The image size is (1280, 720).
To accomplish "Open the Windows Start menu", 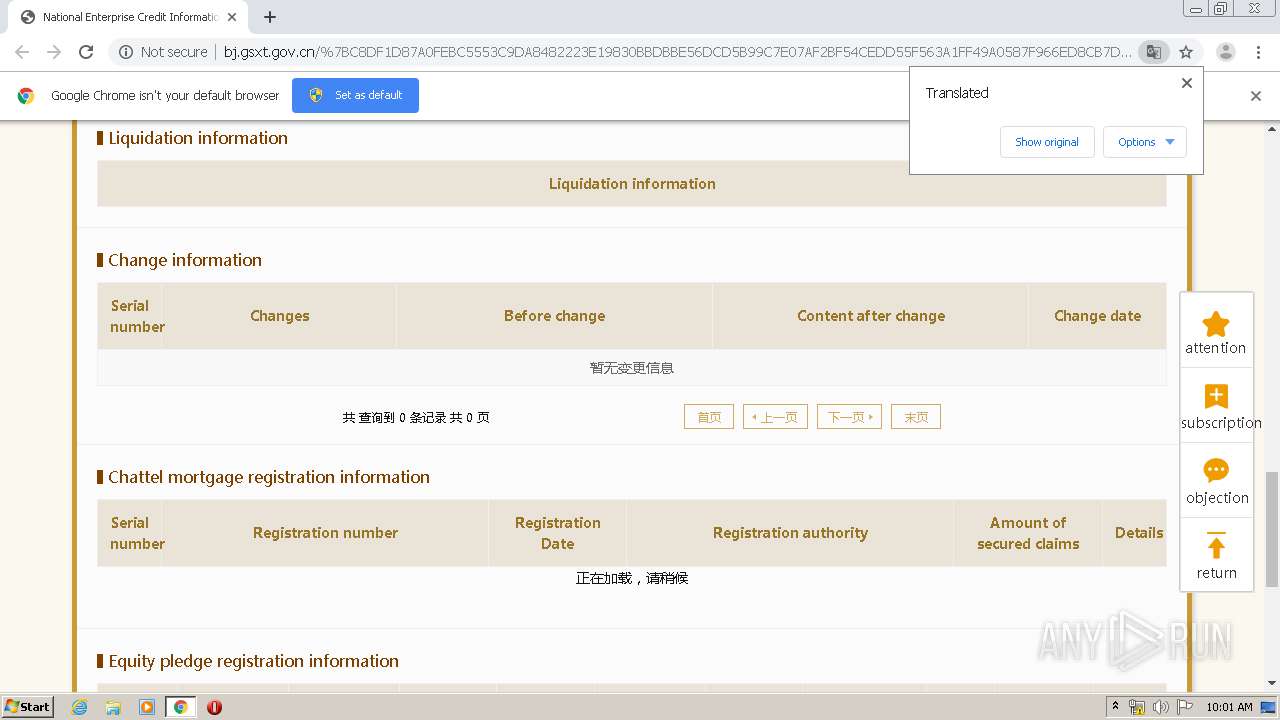I will (28, 707).
